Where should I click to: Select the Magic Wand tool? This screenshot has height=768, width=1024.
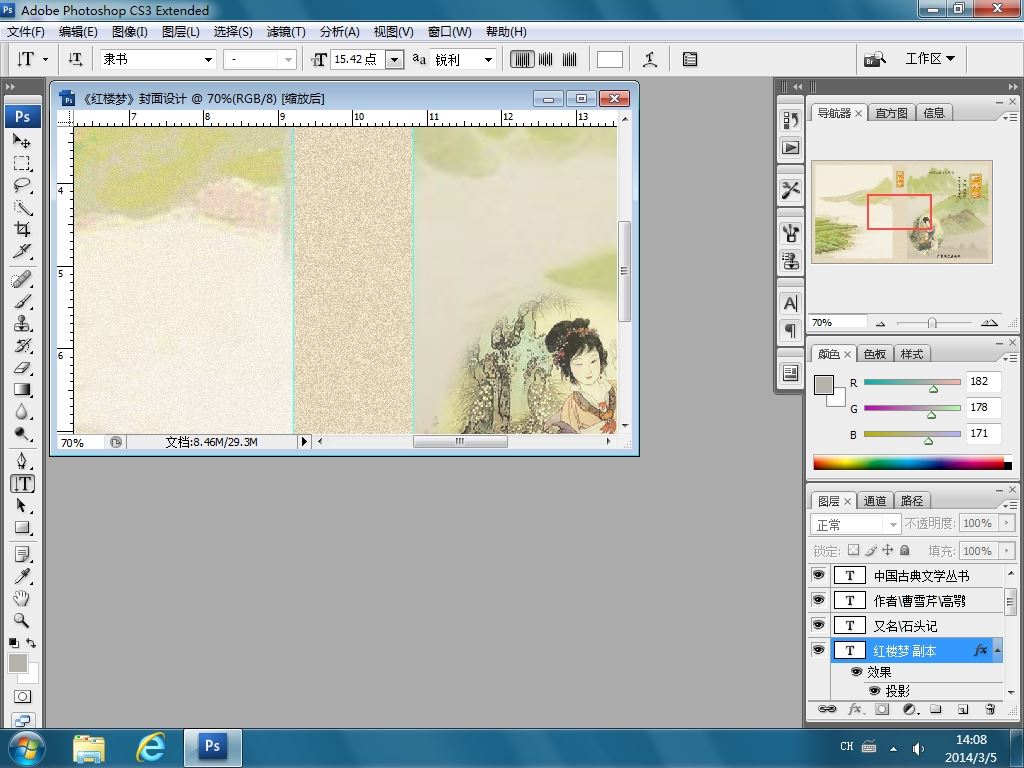click(x=22, y=208)
